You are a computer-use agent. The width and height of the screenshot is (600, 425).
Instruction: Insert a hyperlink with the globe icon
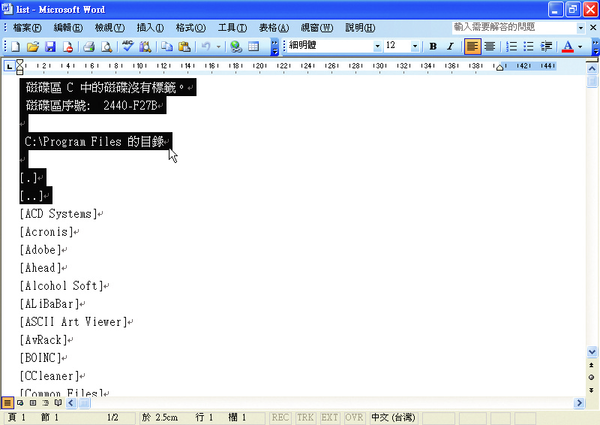tap(236, 47)
